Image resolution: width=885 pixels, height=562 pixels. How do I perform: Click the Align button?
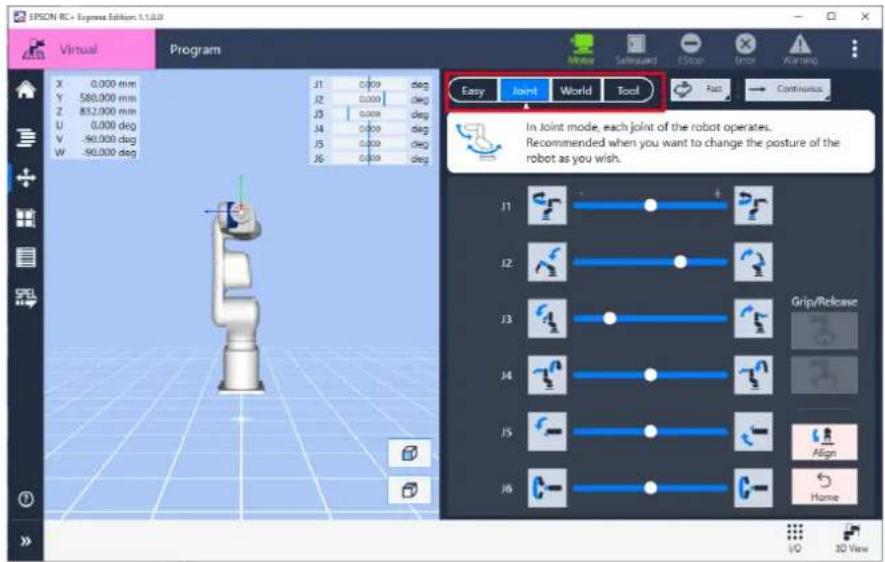click(x=825, y=442)
